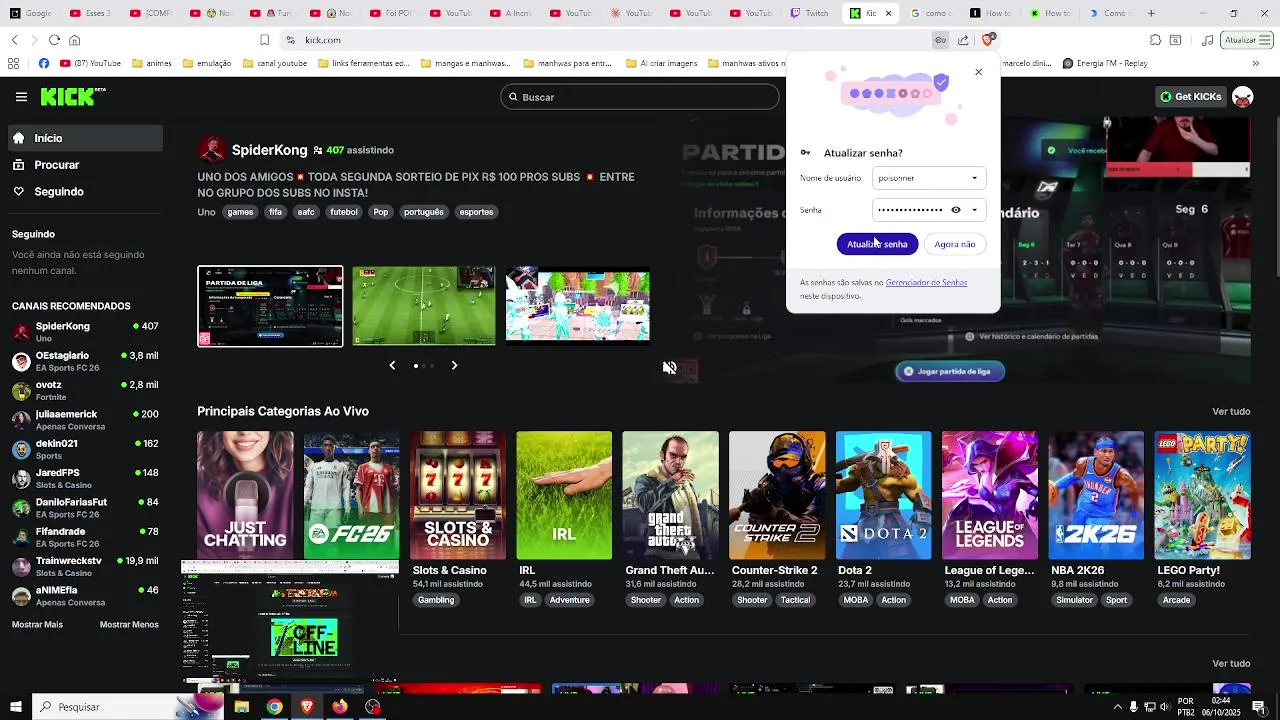1280x720 pixels.
Task: Show more bookmarks chevron
Action: (x=1256, y=63)
